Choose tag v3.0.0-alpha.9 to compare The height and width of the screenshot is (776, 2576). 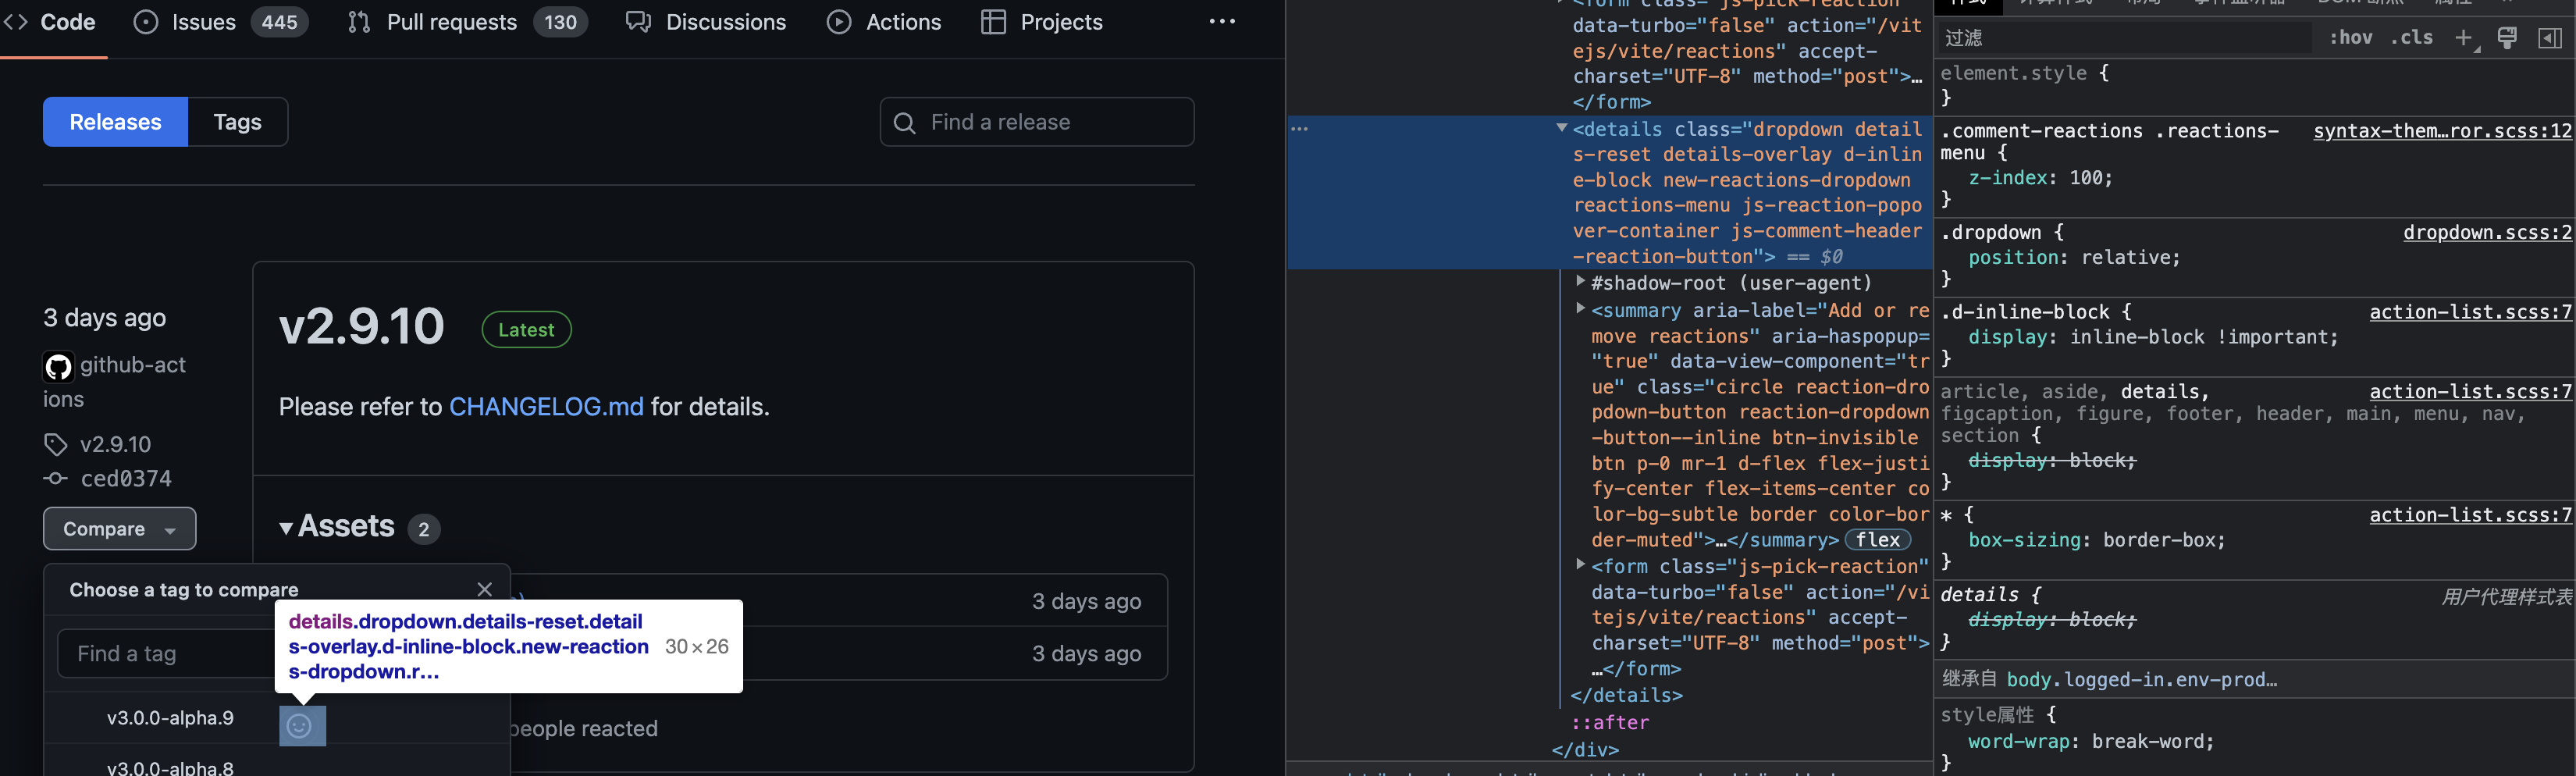click(170, 718)
